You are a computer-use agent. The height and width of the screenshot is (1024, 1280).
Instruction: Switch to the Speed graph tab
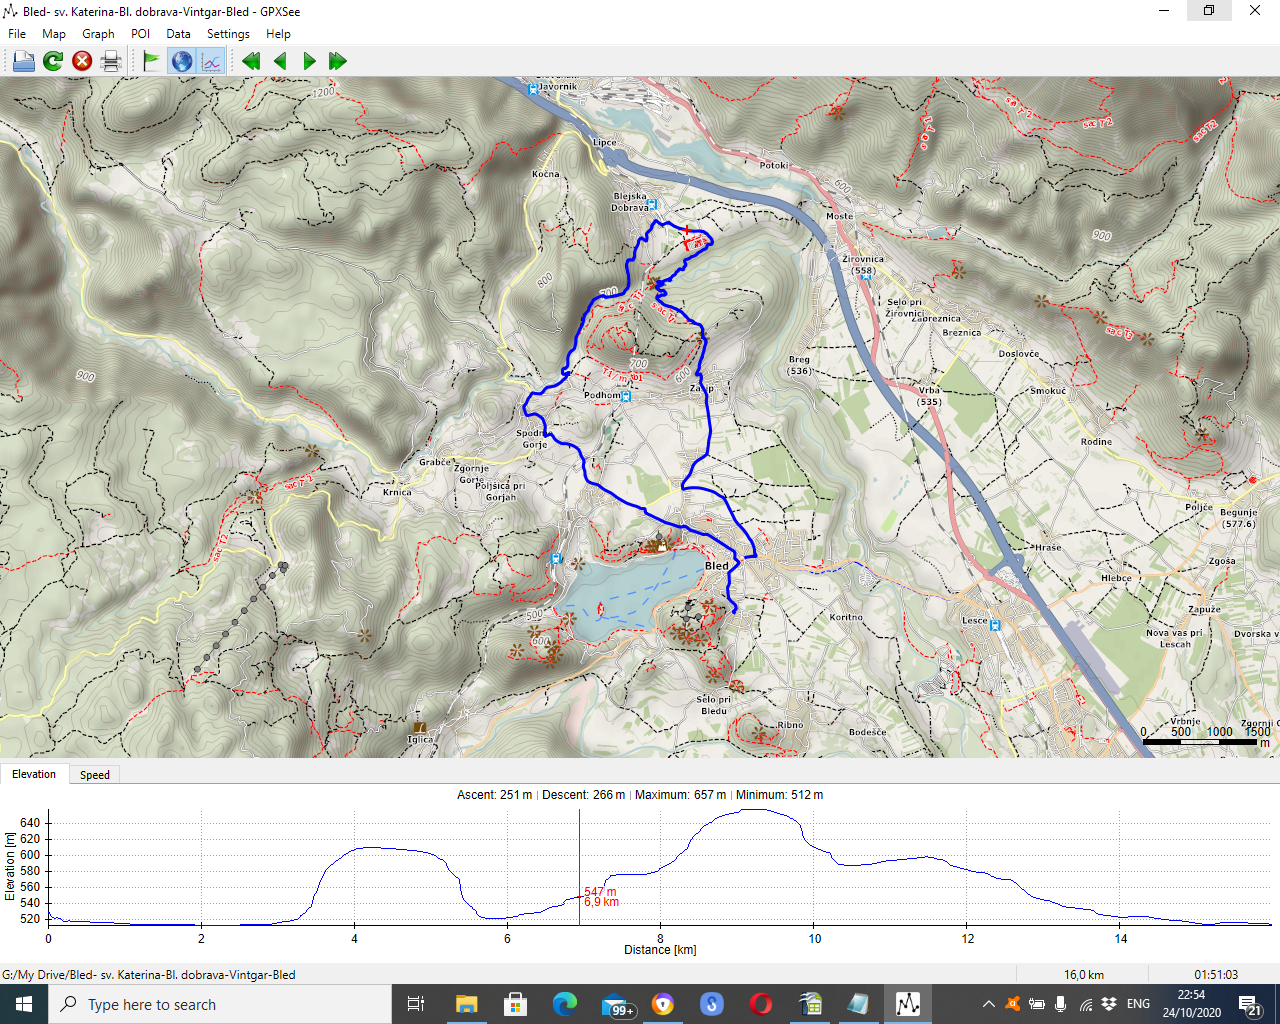point(95,775)
